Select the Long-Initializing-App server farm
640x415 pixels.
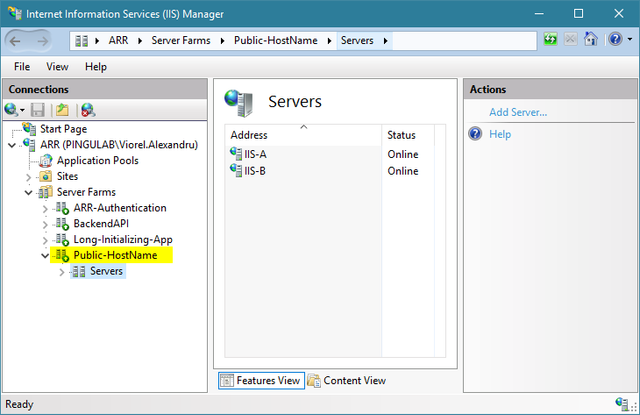click(123, 240)
